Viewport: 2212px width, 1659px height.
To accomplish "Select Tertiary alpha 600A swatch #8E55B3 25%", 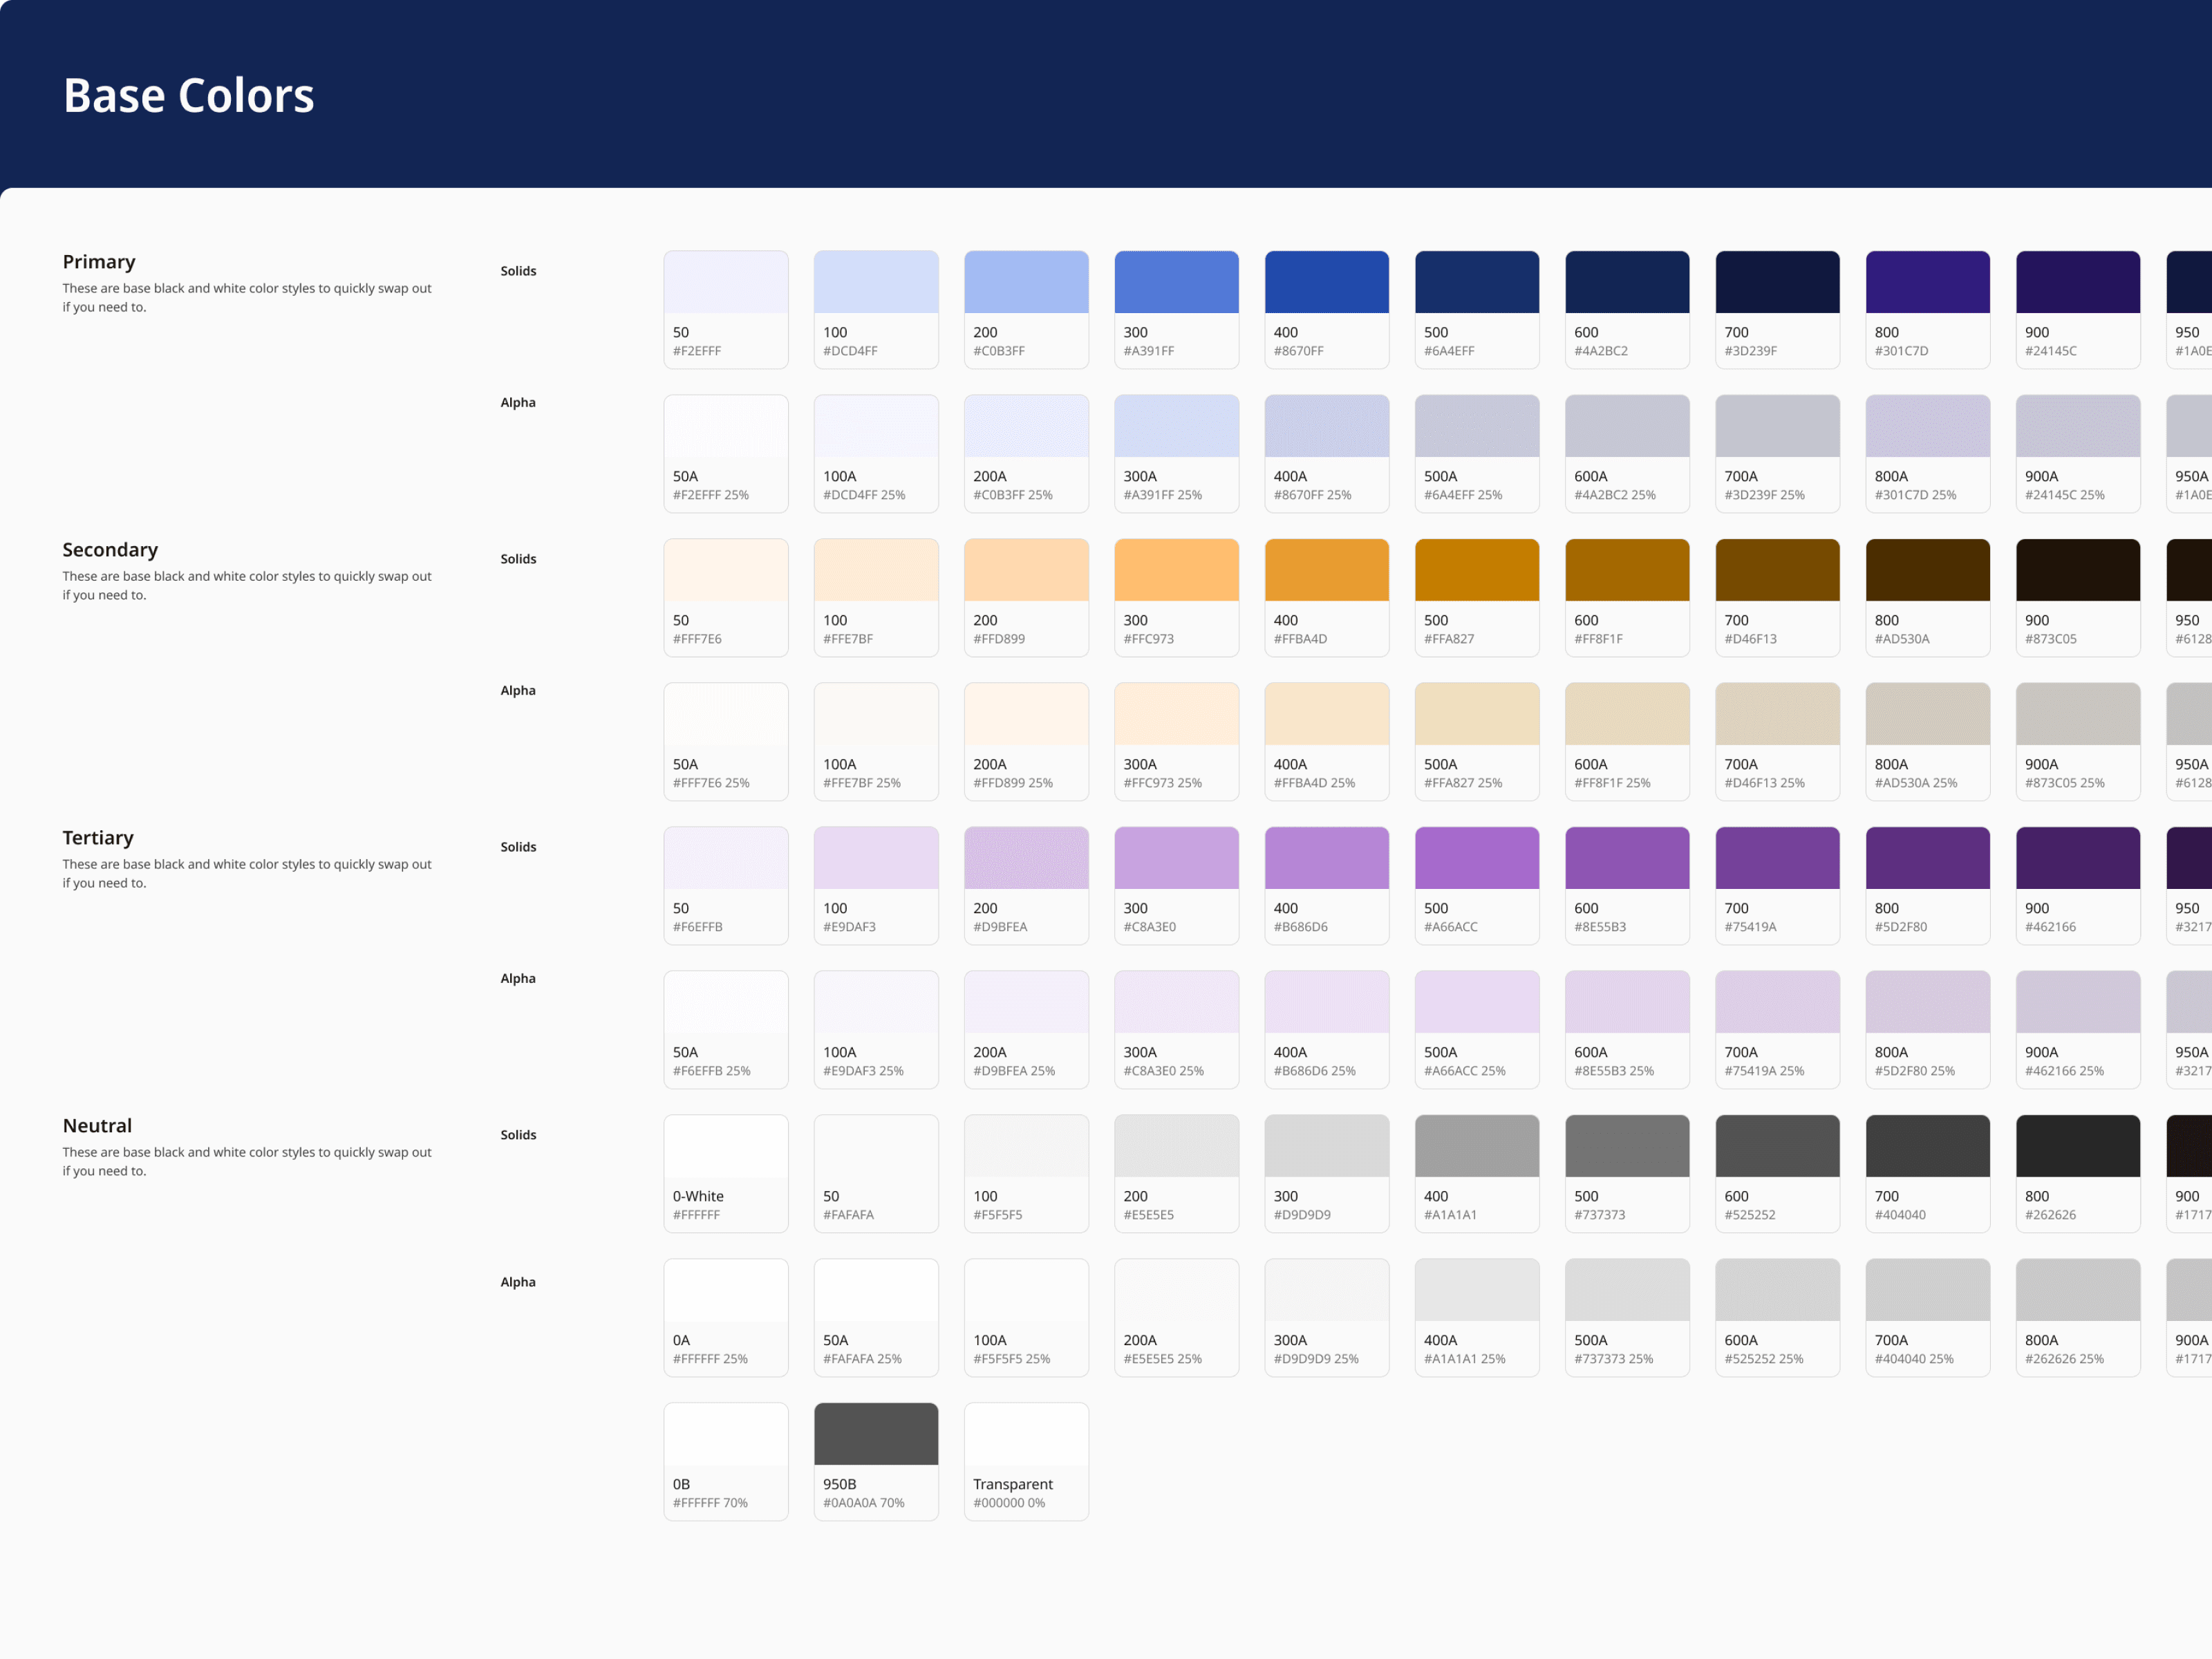I will [x=1627, y=1030].
